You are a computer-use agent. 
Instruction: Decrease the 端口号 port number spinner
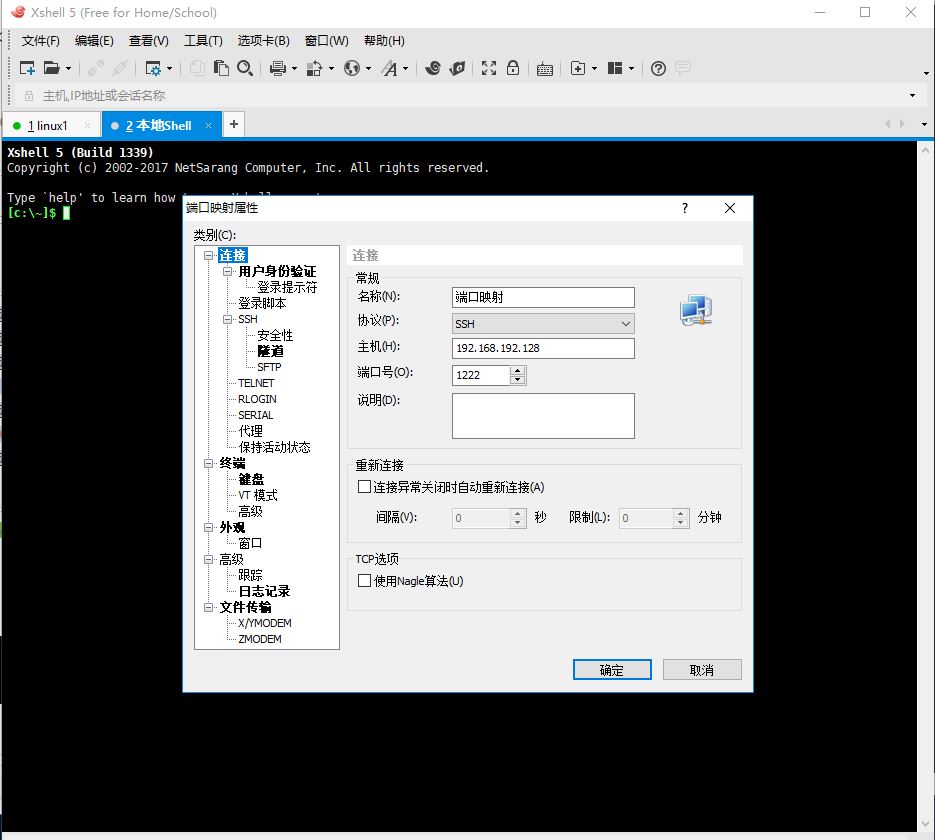click(518, 380)
